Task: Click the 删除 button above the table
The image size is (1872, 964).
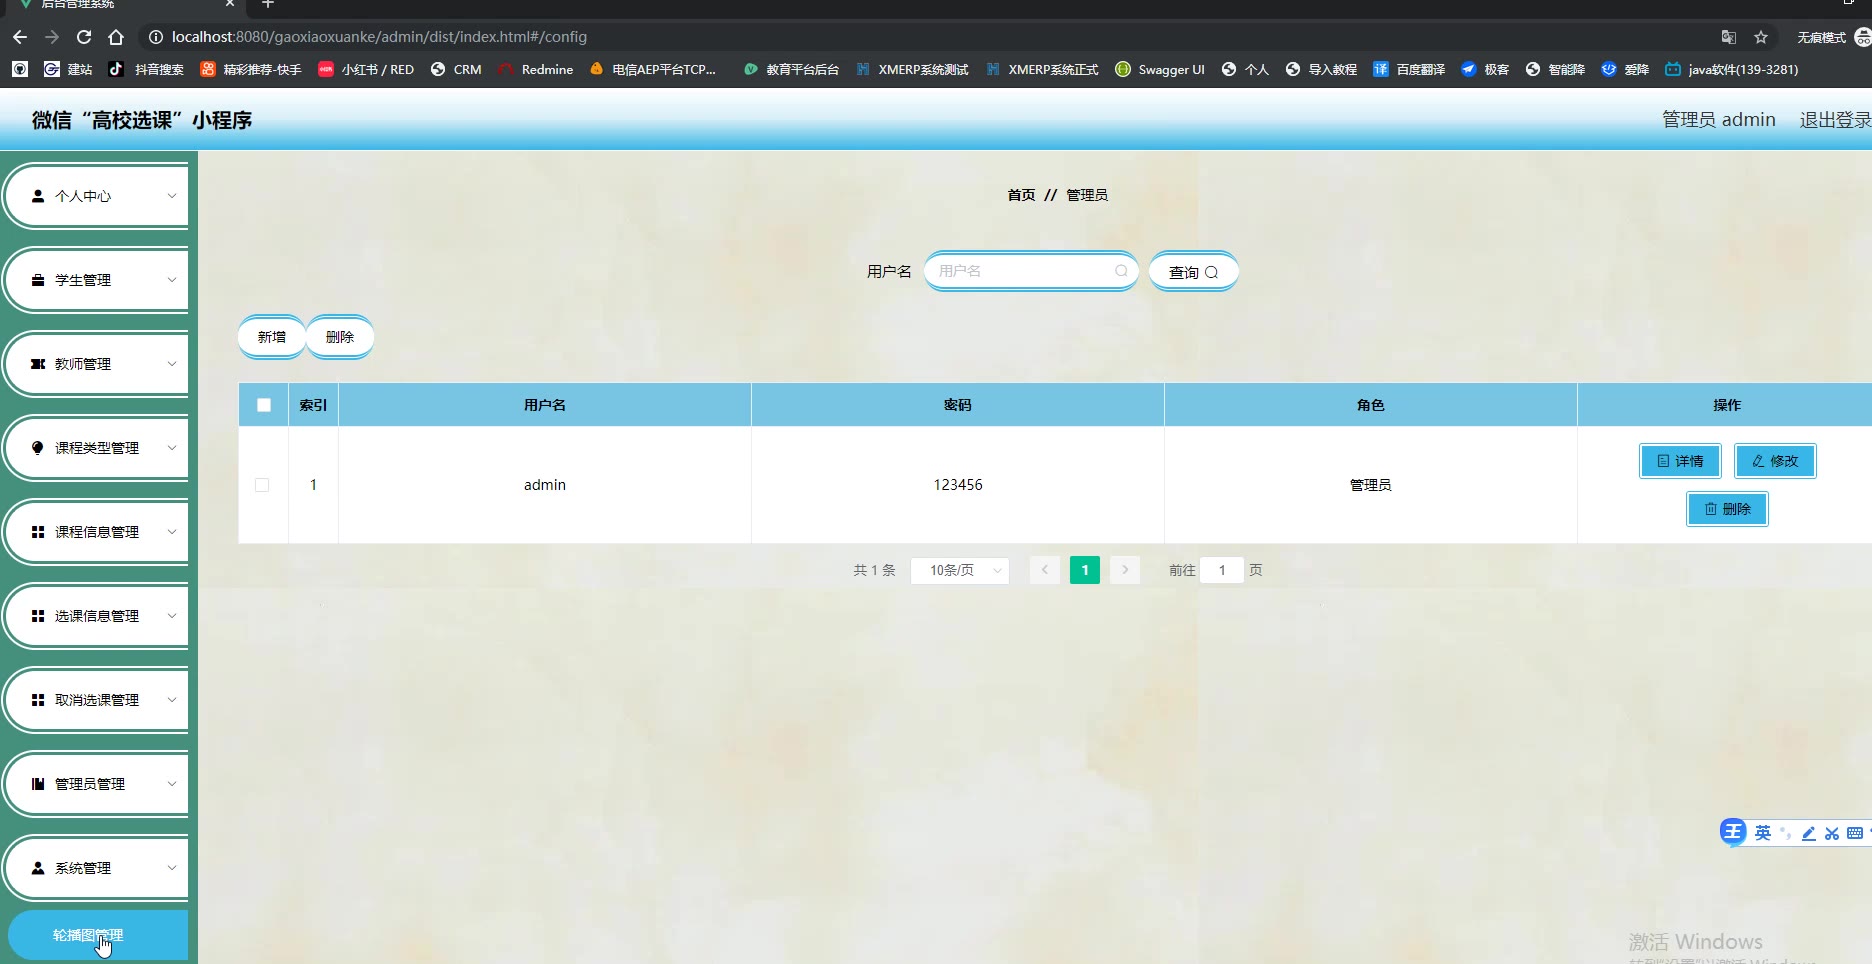Action: coord(340,337)
